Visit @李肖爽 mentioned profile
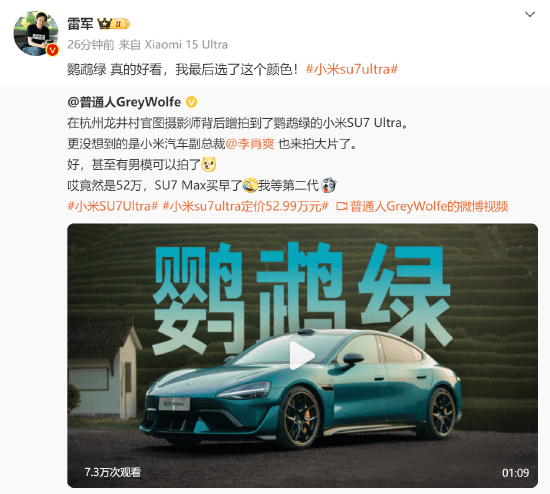The height and width of the screenshot is (494, 550). 249,144
